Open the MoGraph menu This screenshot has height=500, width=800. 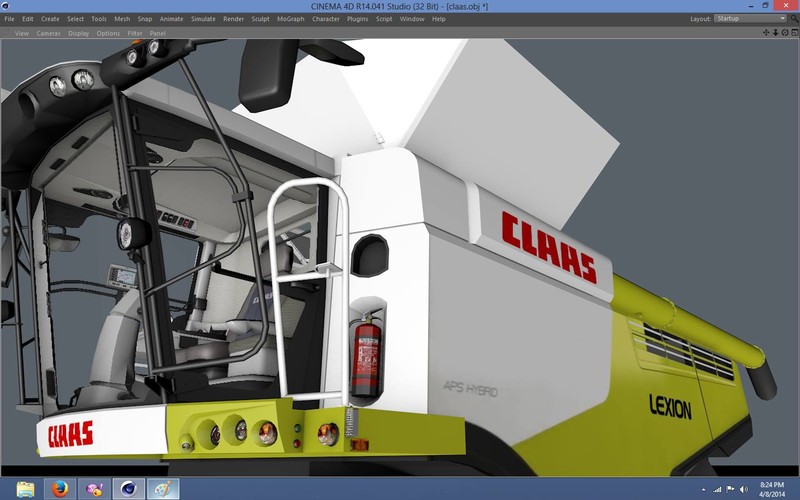(290, 19)
